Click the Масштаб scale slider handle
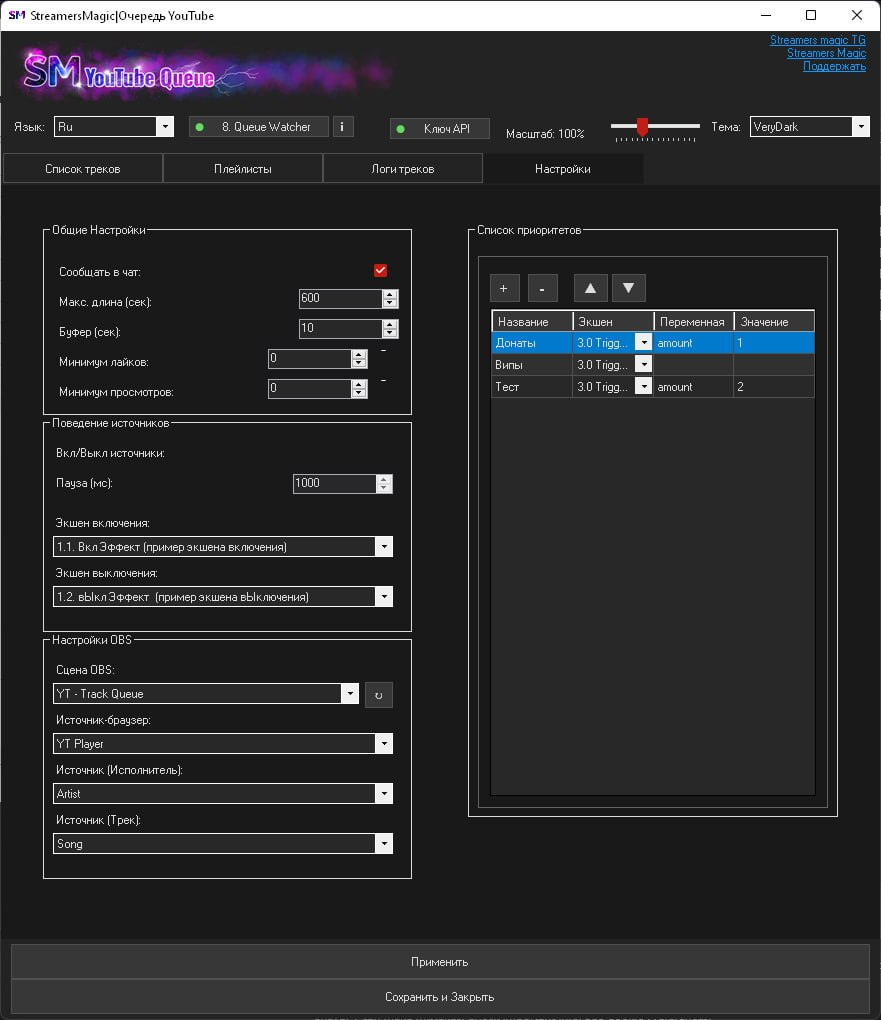The height and width of the screenshot is (1020, 881). tap(642, 126)
